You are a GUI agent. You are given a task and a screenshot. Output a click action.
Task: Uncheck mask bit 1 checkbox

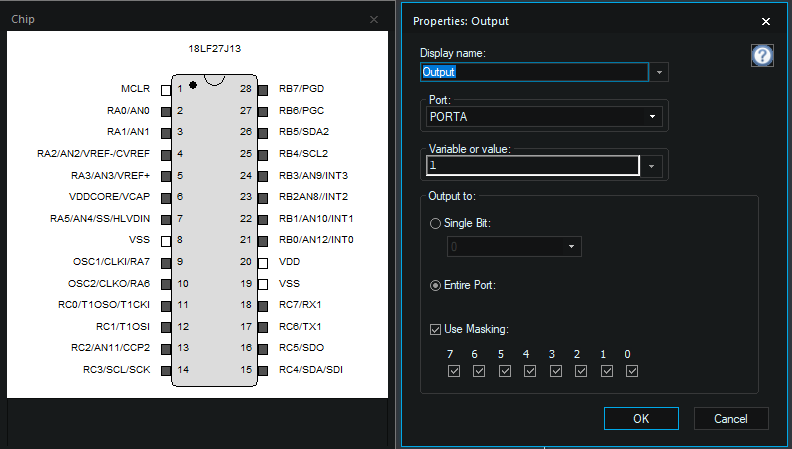(607, 371)
